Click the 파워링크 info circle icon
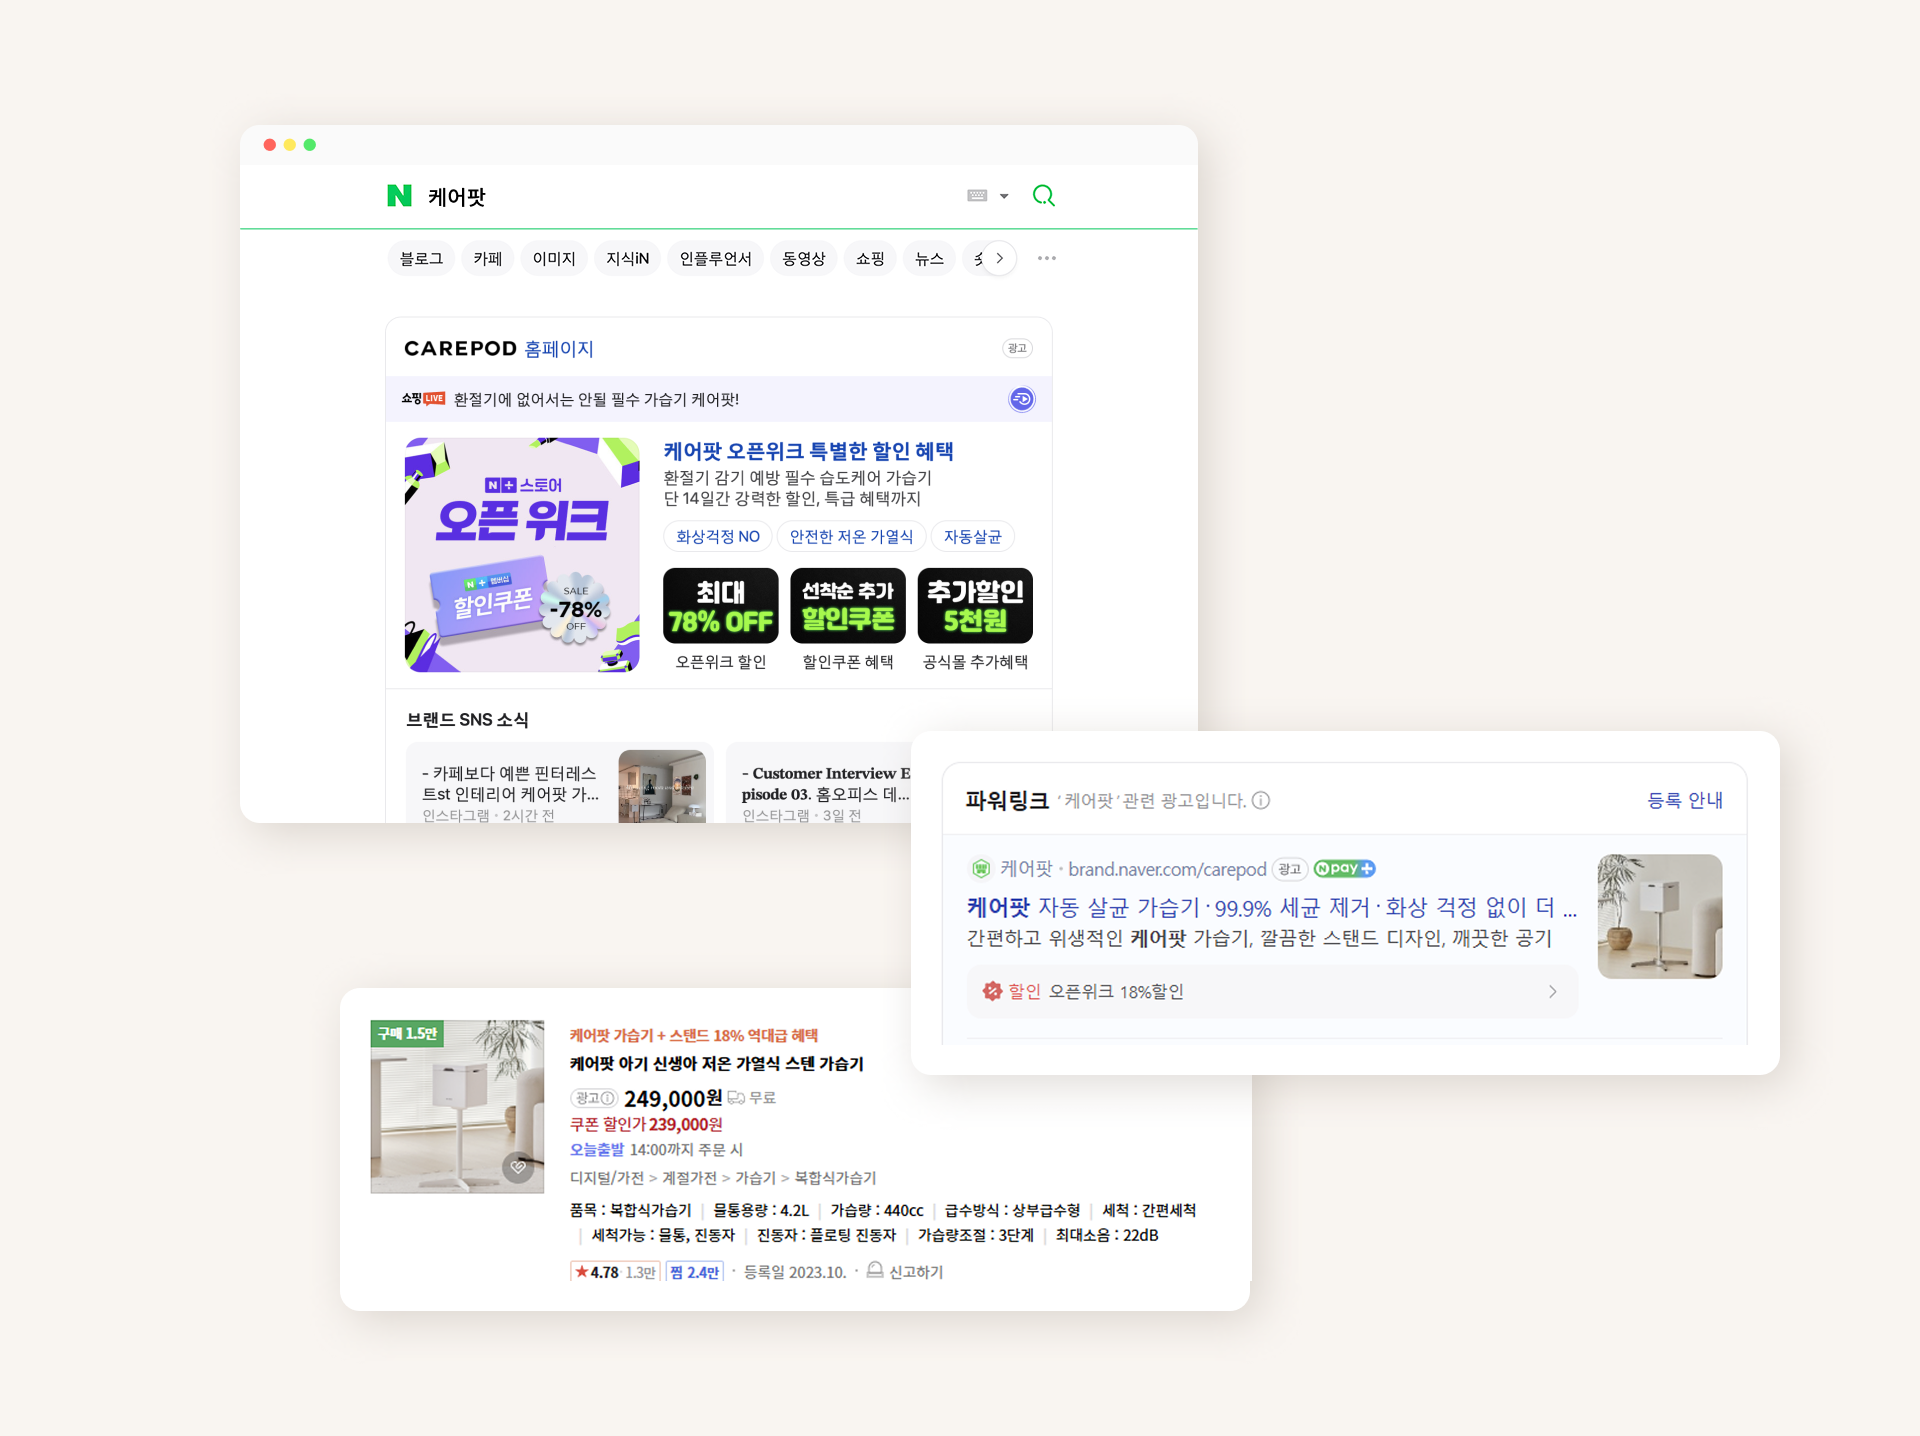Screen dimensions: 1920x1436 tap(1261, 800)
